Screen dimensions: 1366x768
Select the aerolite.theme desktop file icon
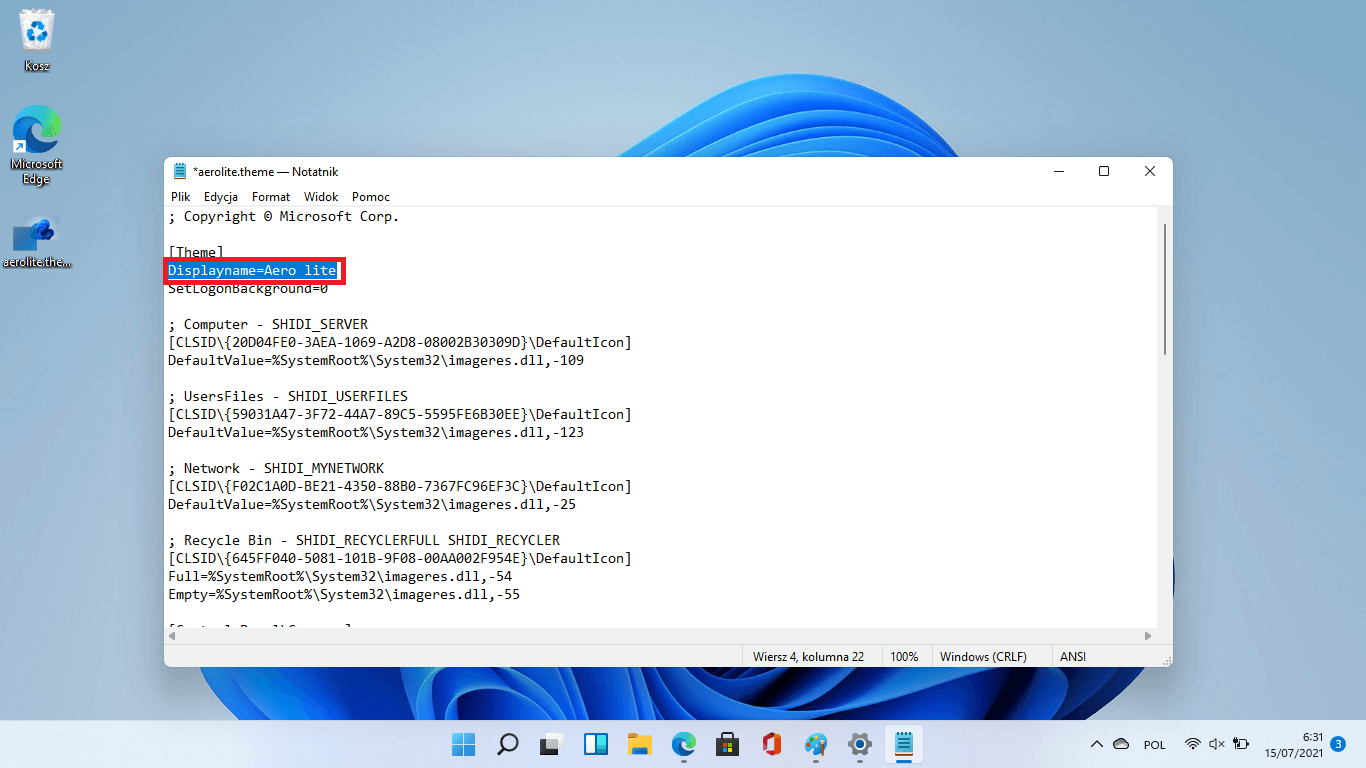(37, 243)
